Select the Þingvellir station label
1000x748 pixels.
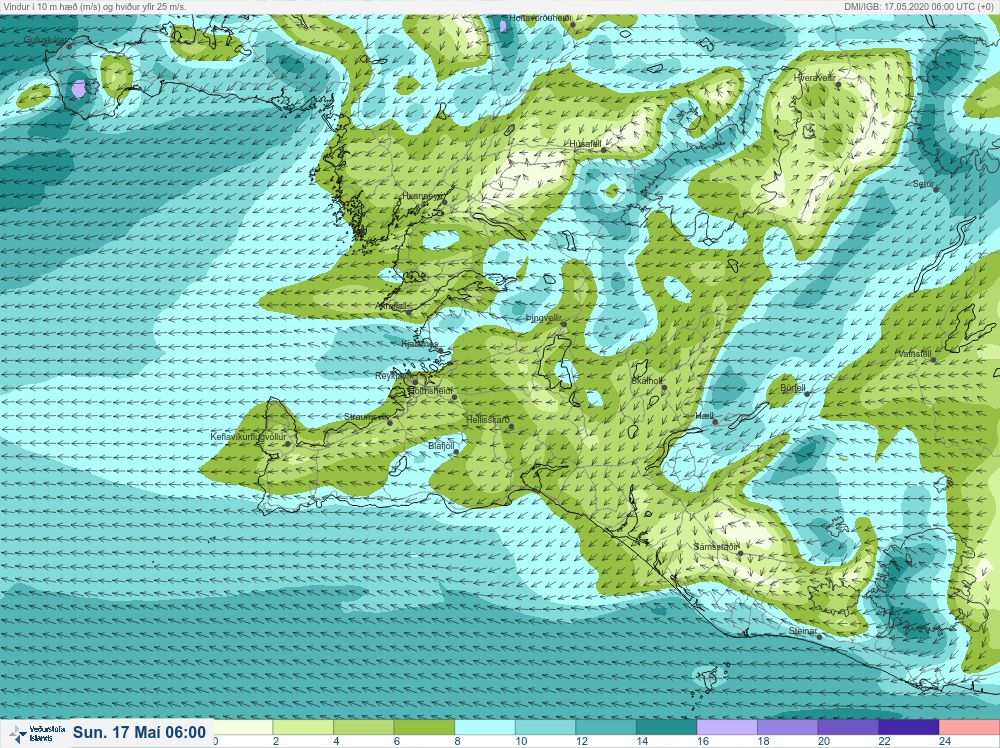[x=543, y=318]
